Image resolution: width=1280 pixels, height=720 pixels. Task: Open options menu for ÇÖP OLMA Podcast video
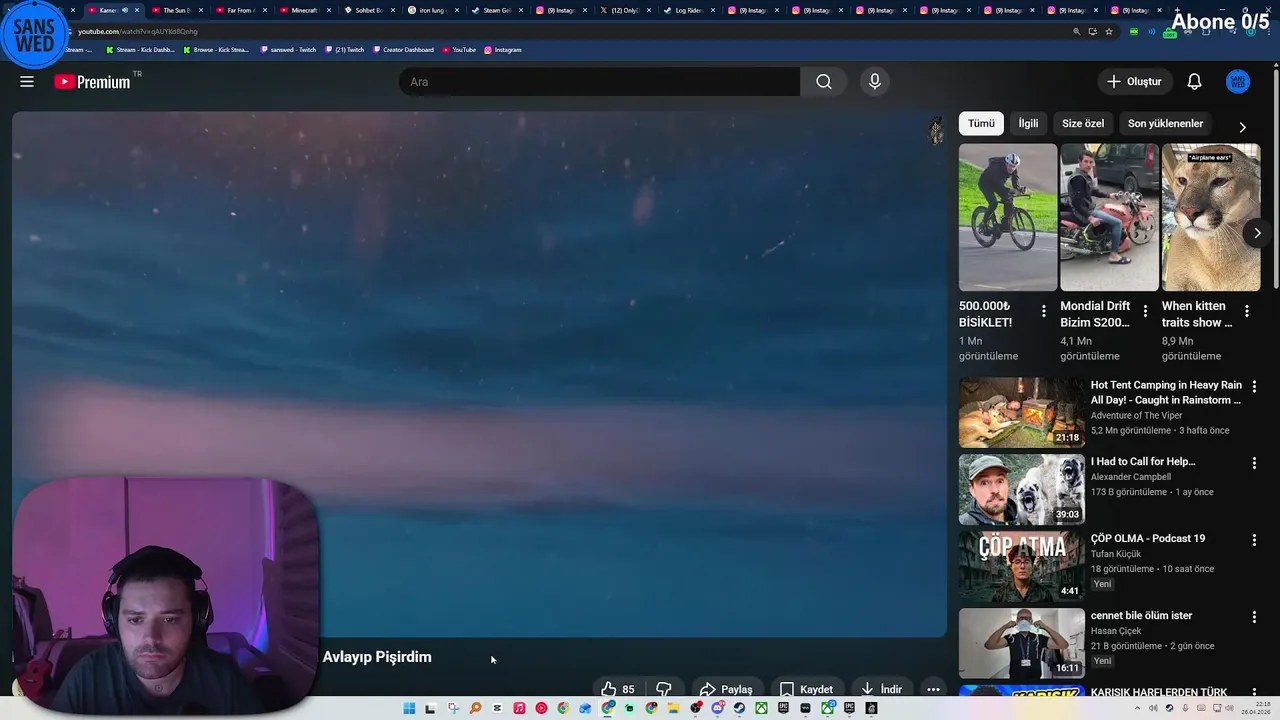coord(1254,540)
